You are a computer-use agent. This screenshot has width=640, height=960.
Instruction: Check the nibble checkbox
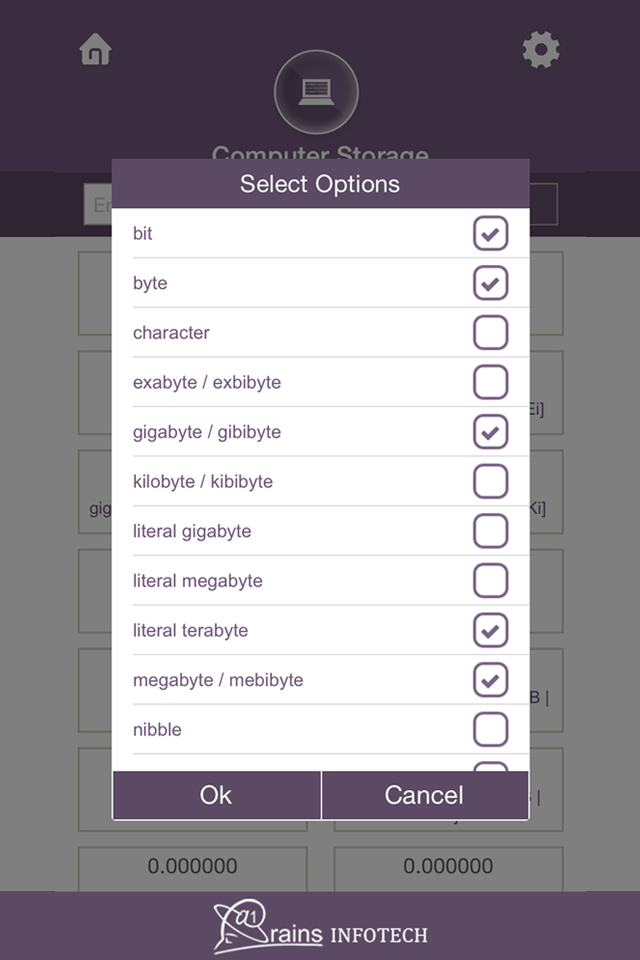coord(490,729)
